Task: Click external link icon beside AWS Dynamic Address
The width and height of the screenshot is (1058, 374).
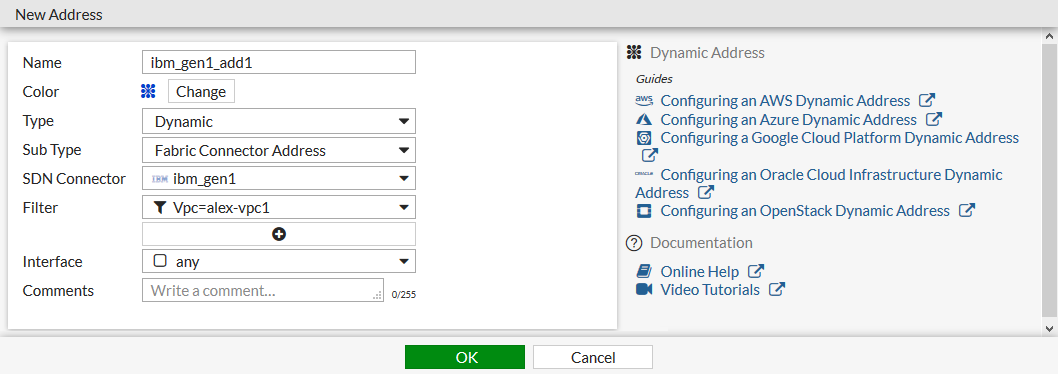Action: point(927,101)
